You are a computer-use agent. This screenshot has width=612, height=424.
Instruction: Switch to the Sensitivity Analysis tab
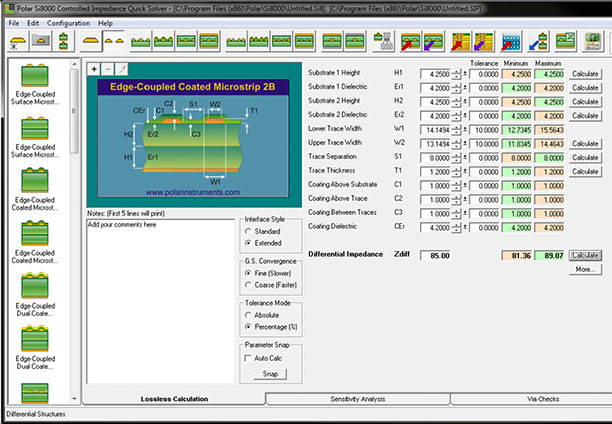pyautogui.click(x=357, y=399)
